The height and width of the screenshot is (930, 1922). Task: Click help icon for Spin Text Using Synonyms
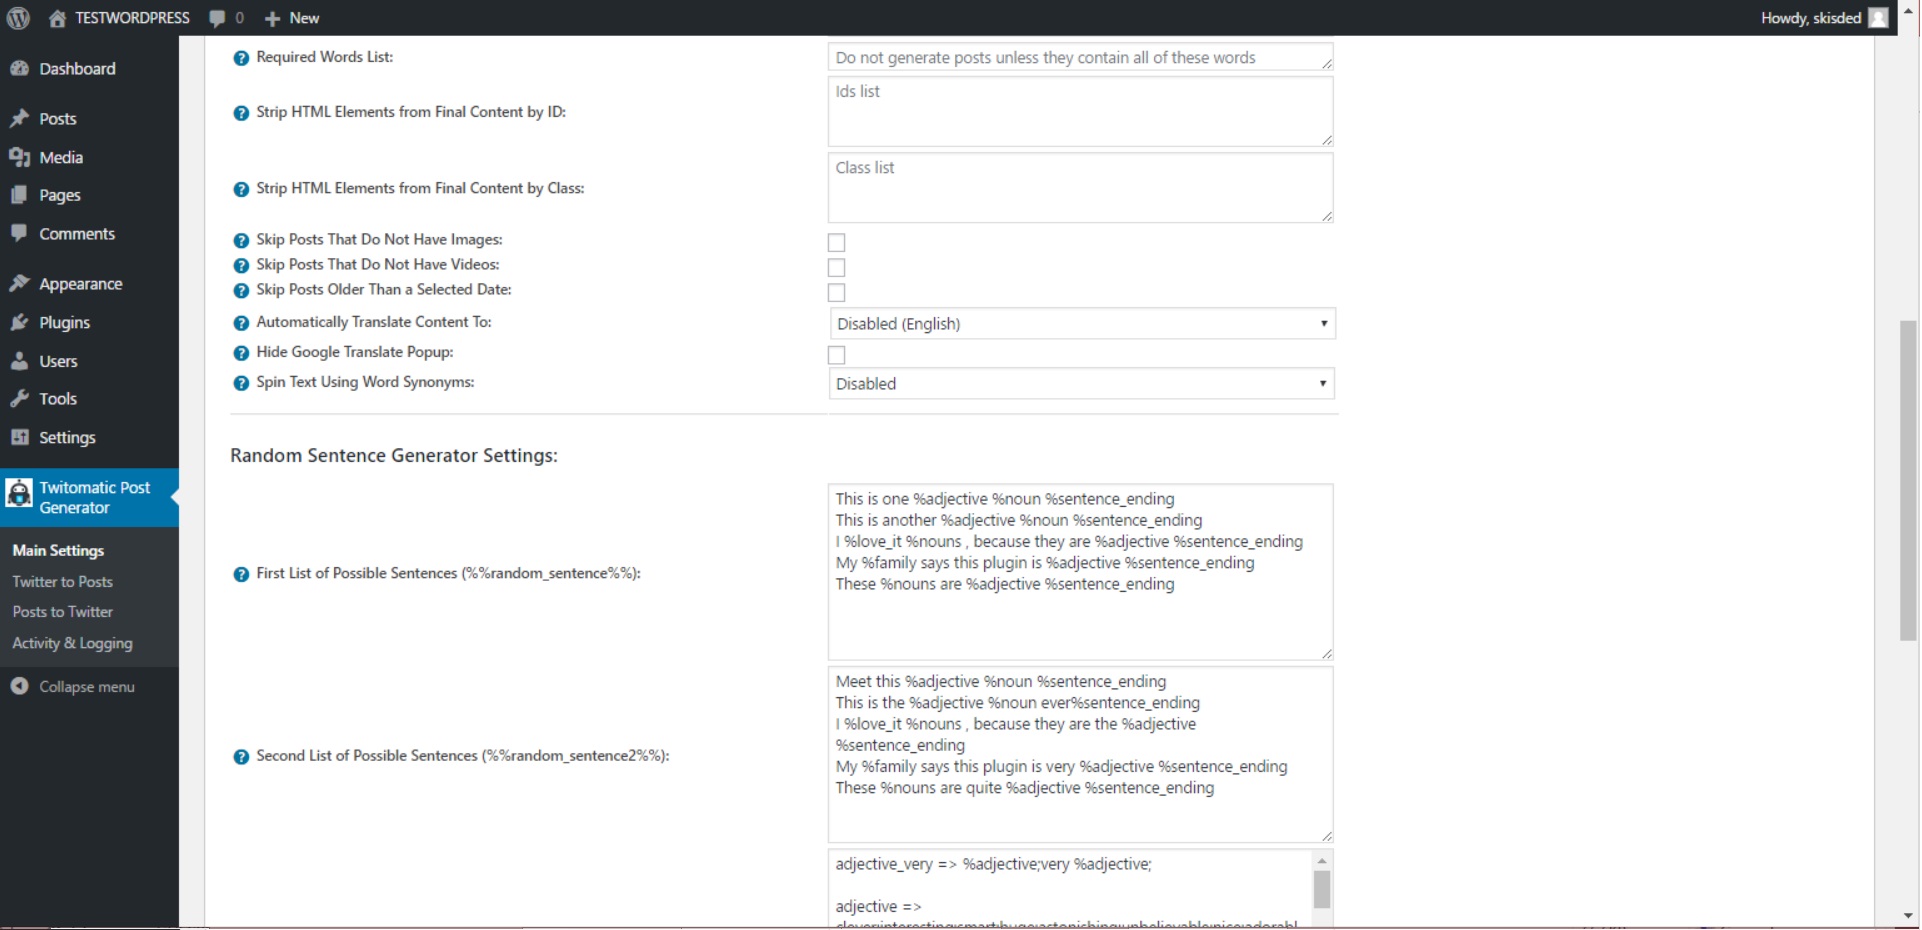241,383
